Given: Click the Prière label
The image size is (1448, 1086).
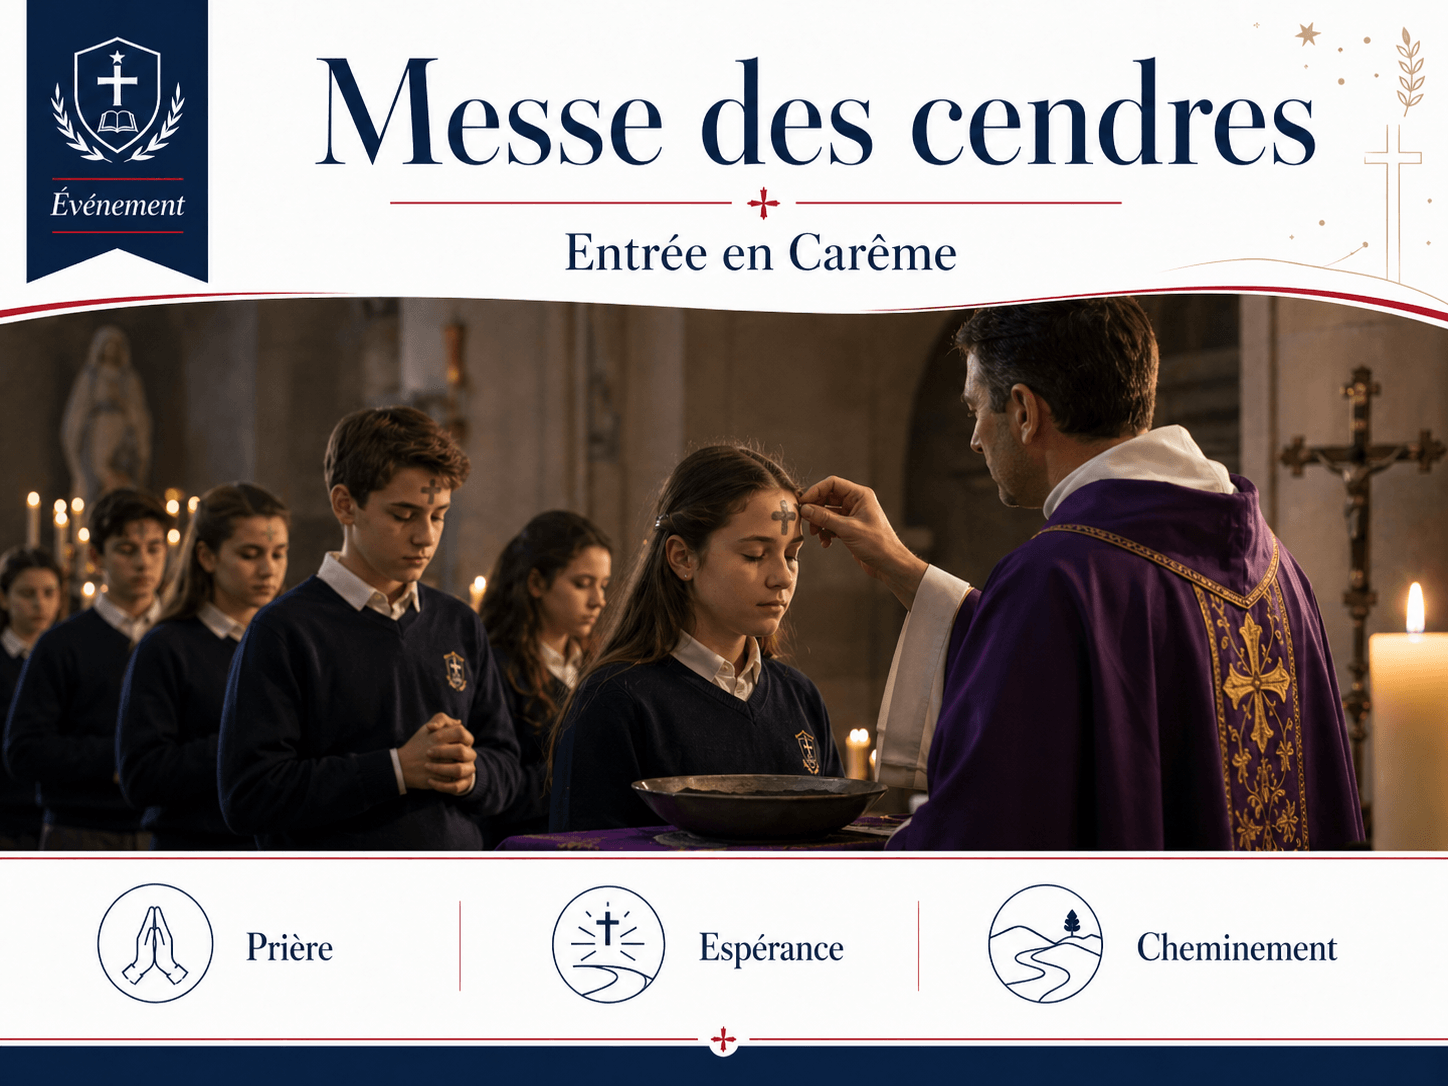Looking at the screenshot, I should click(x=290, y=947).
